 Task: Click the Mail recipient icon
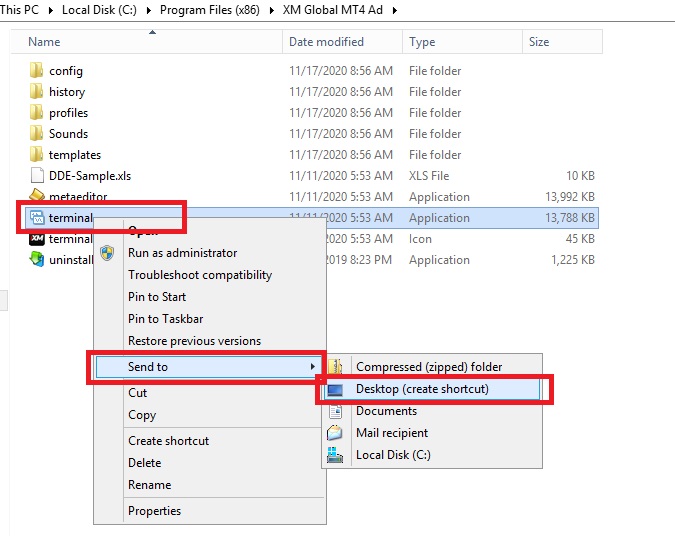coord(336,433)
